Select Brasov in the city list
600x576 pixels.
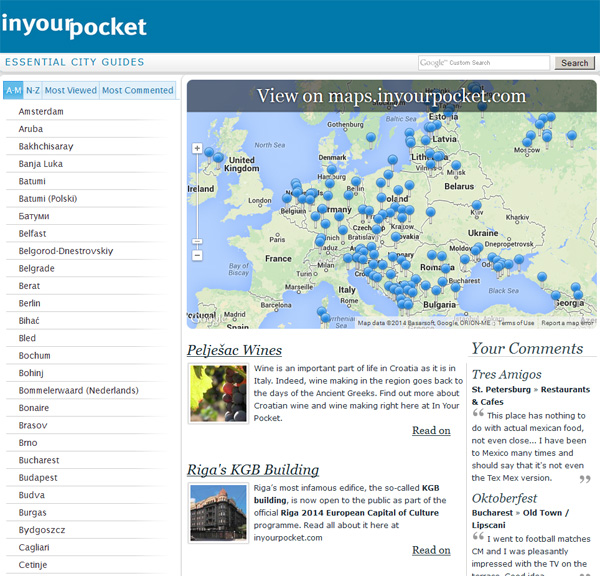pyautogui.click(x=33, y=425)
